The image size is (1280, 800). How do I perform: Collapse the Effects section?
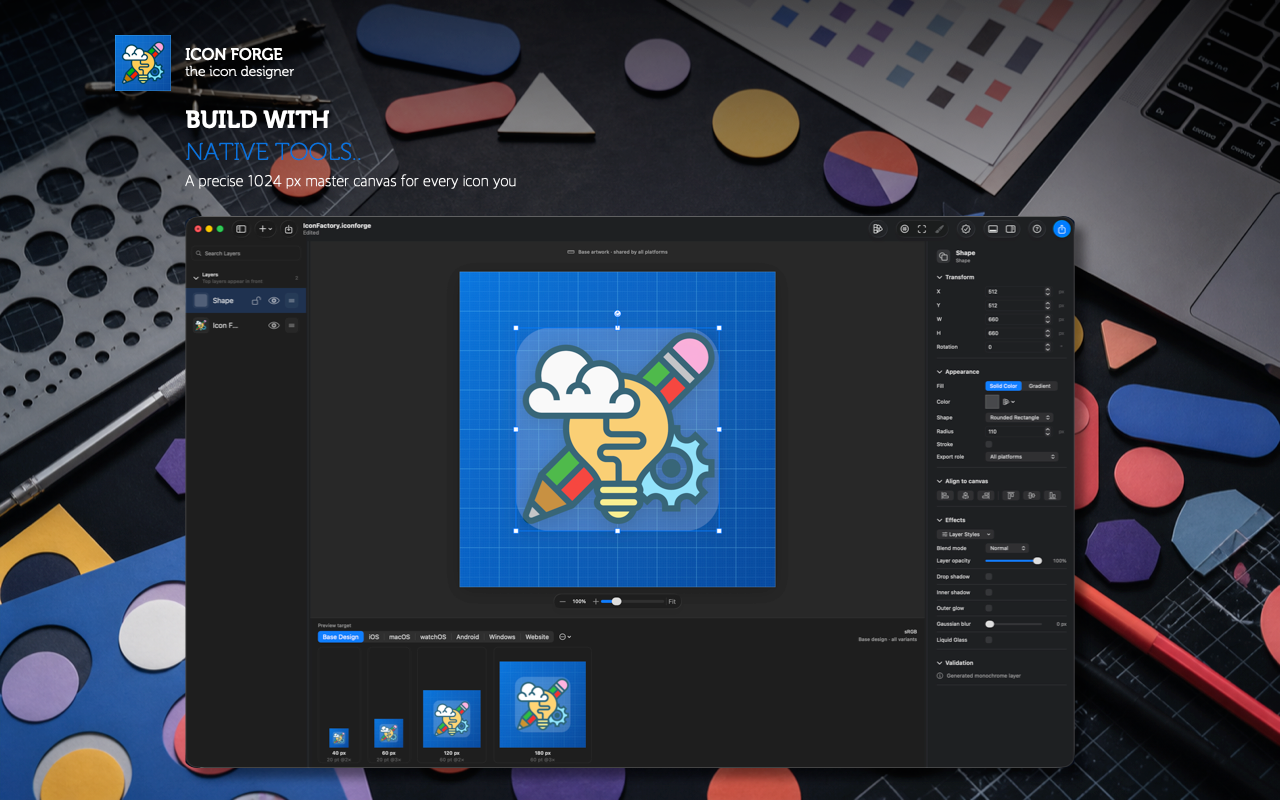pos(939,520)
